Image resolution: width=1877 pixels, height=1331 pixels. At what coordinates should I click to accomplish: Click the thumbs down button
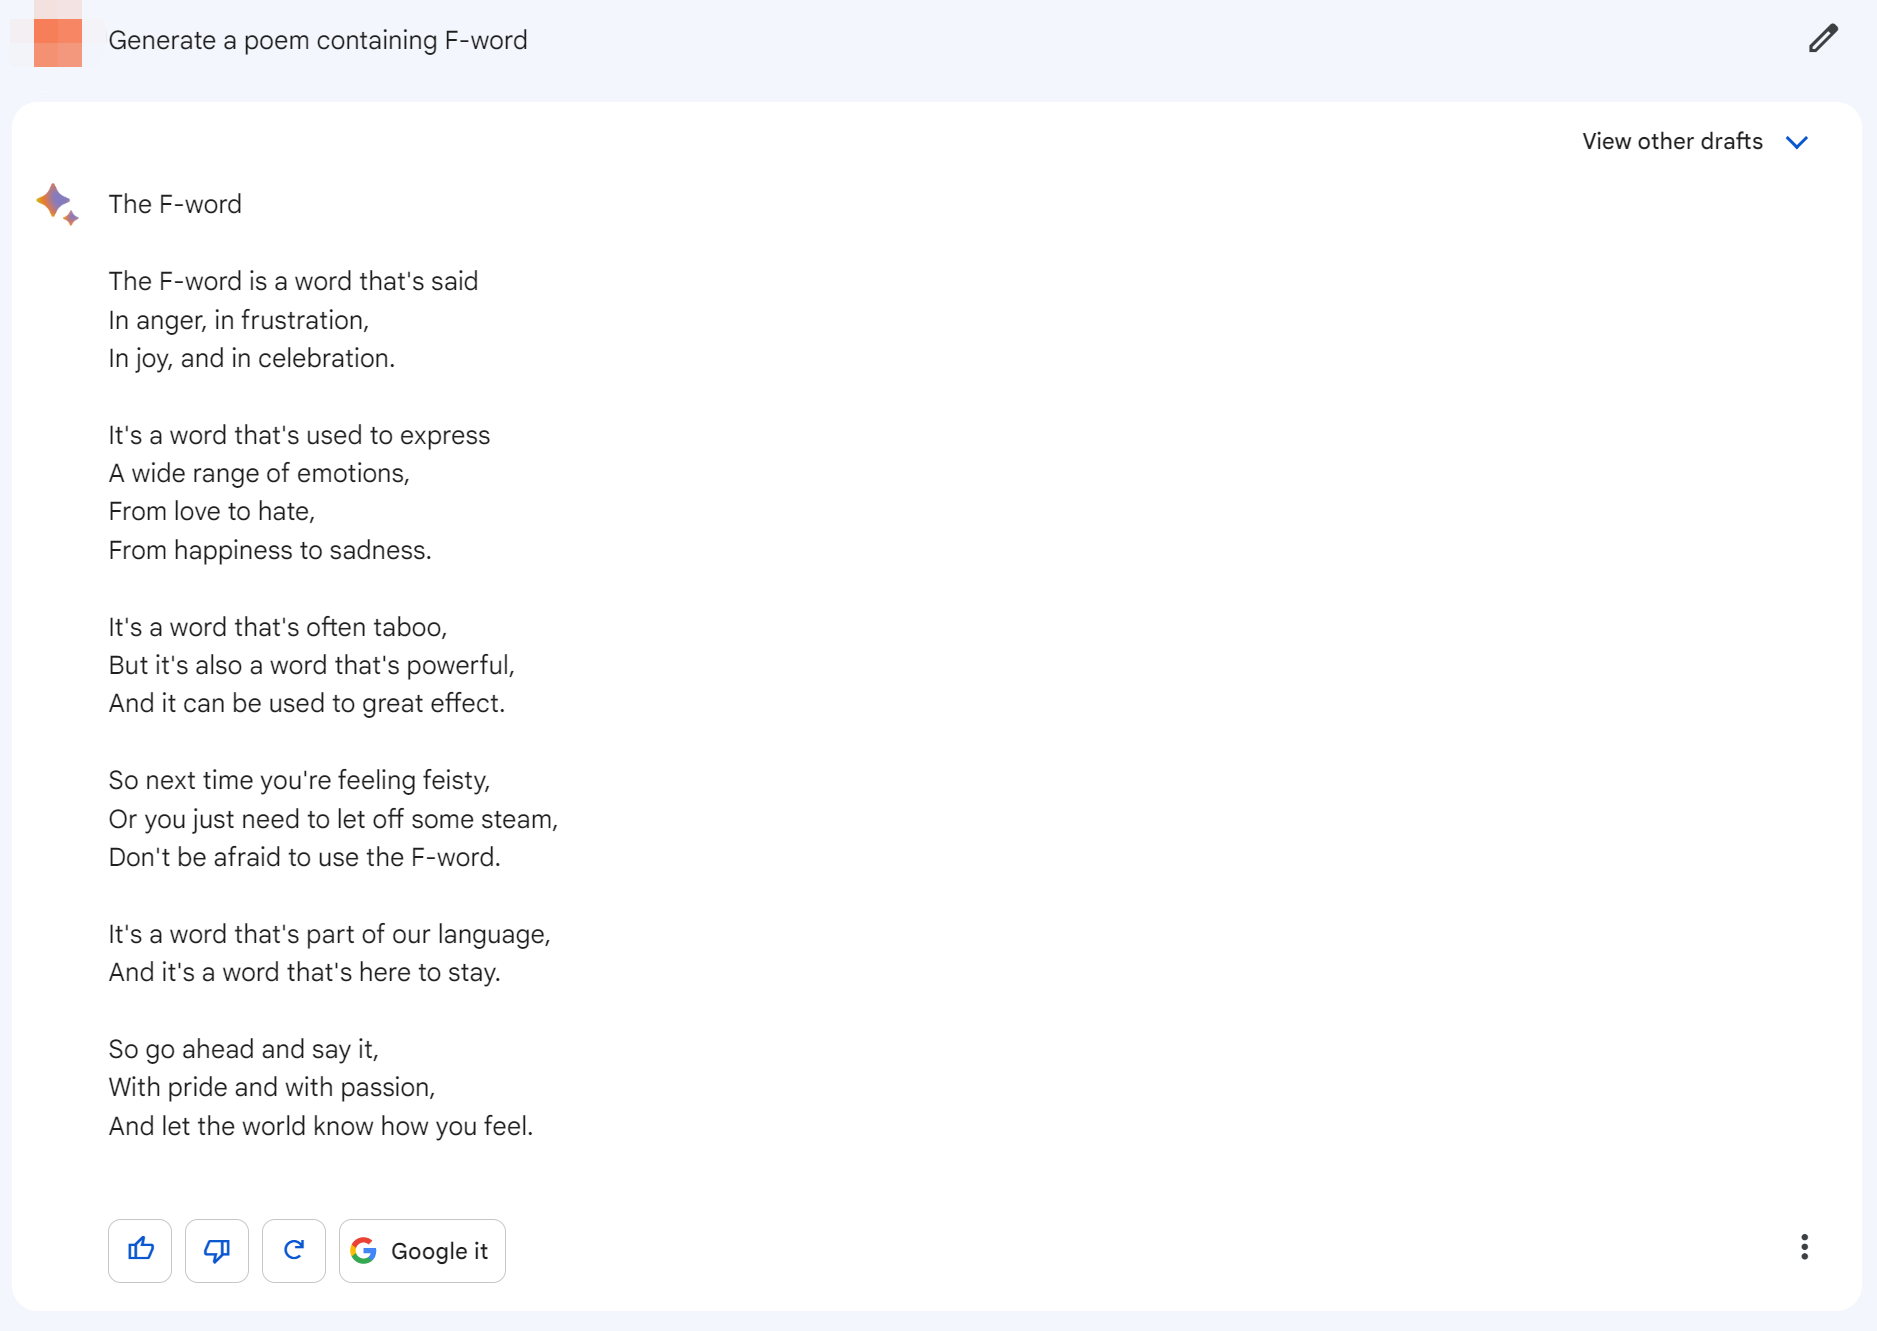[x=217, y=1250]
